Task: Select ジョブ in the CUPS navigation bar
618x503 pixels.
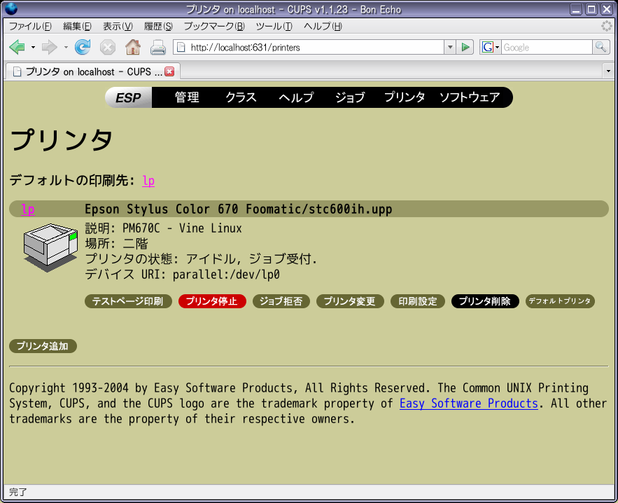Action: pyautogui.click(x=350, y=97)
